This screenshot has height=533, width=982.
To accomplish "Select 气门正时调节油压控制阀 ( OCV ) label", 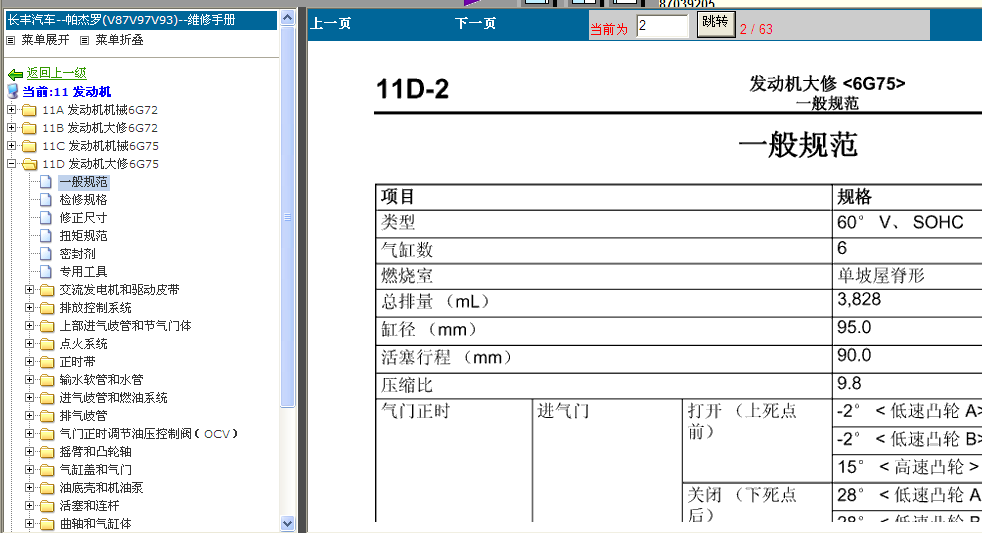I will tap(148, 433).
